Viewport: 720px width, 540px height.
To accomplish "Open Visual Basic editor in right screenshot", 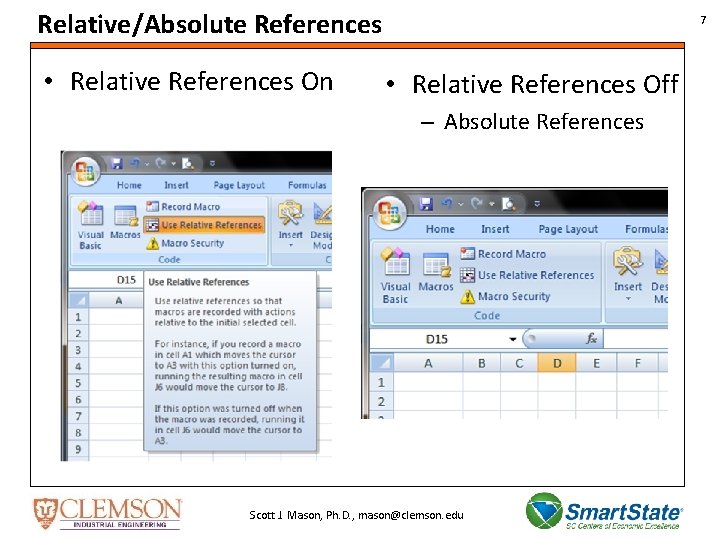I will [395, 276].
